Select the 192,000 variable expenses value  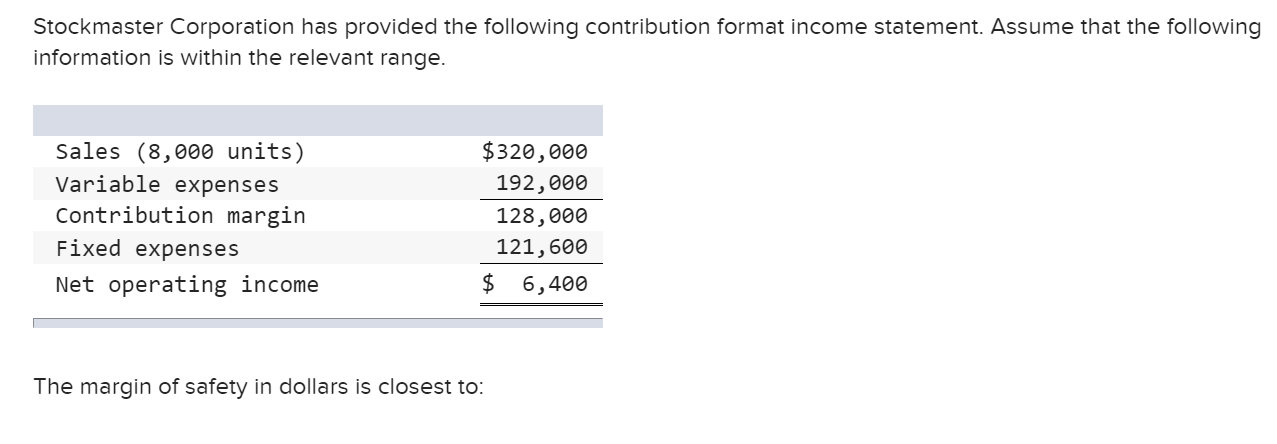(541, 183)
